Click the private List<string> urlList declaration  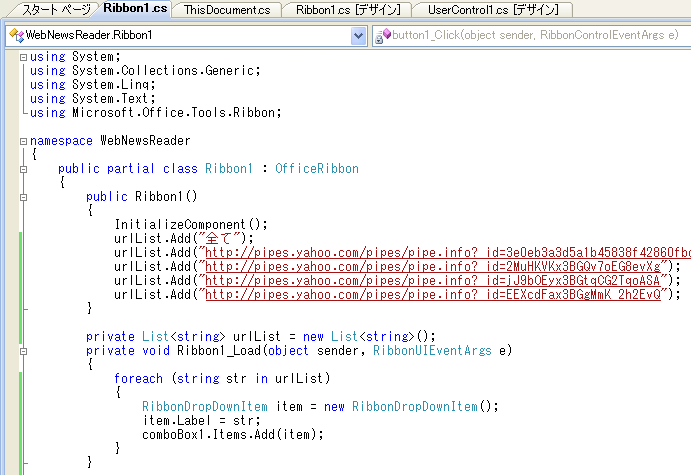coord(261,337)
